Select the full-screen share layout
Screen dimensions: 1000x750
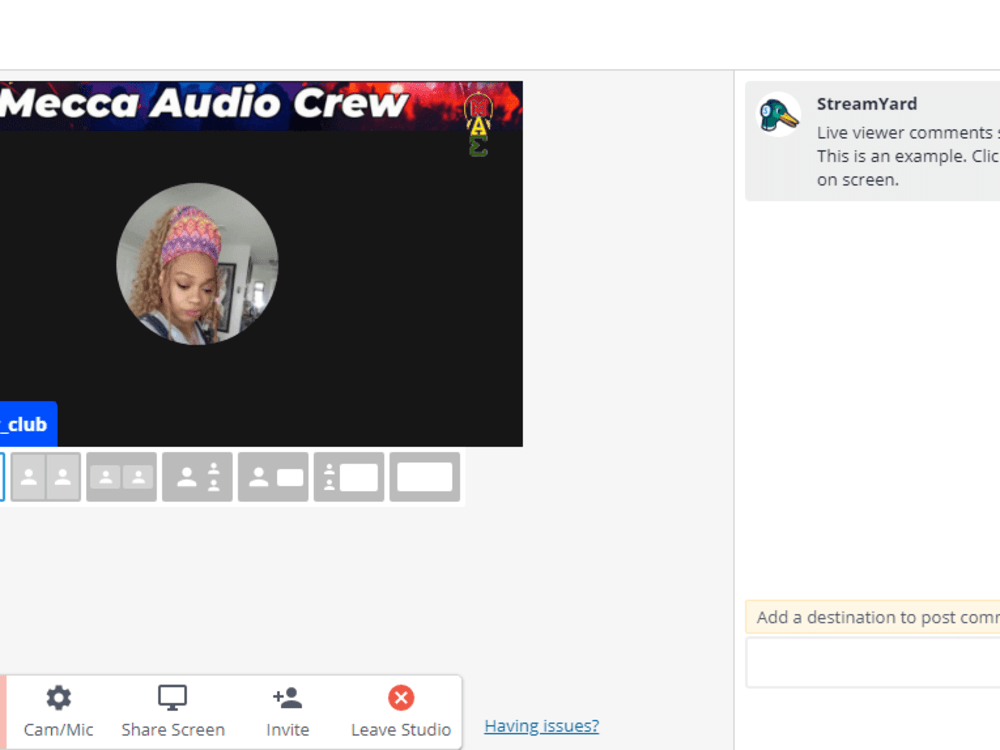tap(425, 477)
